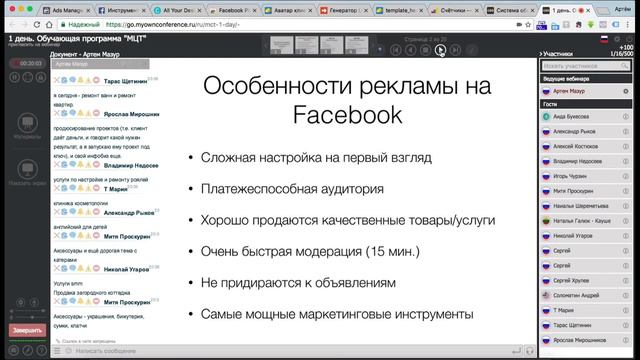Open info icon for Александр Рыков
This screenshot has height=360, width=640.
click(626, 131)
